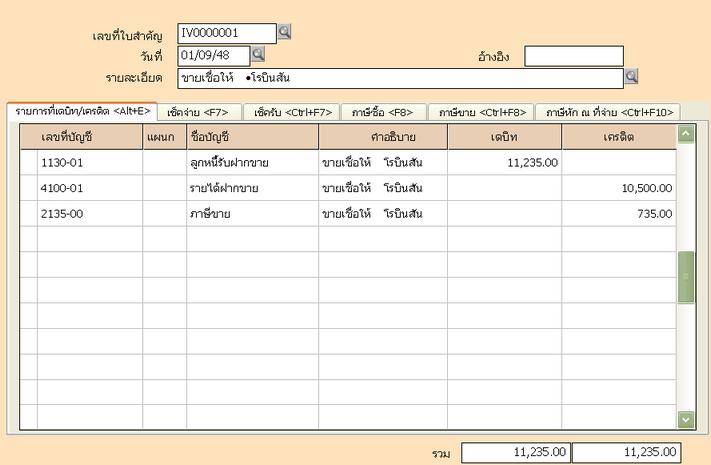This screenshot has width=711, height=465.
Task: Go to the ภาษีขาย <Ctrl+F8> tab
Action: 482,112
